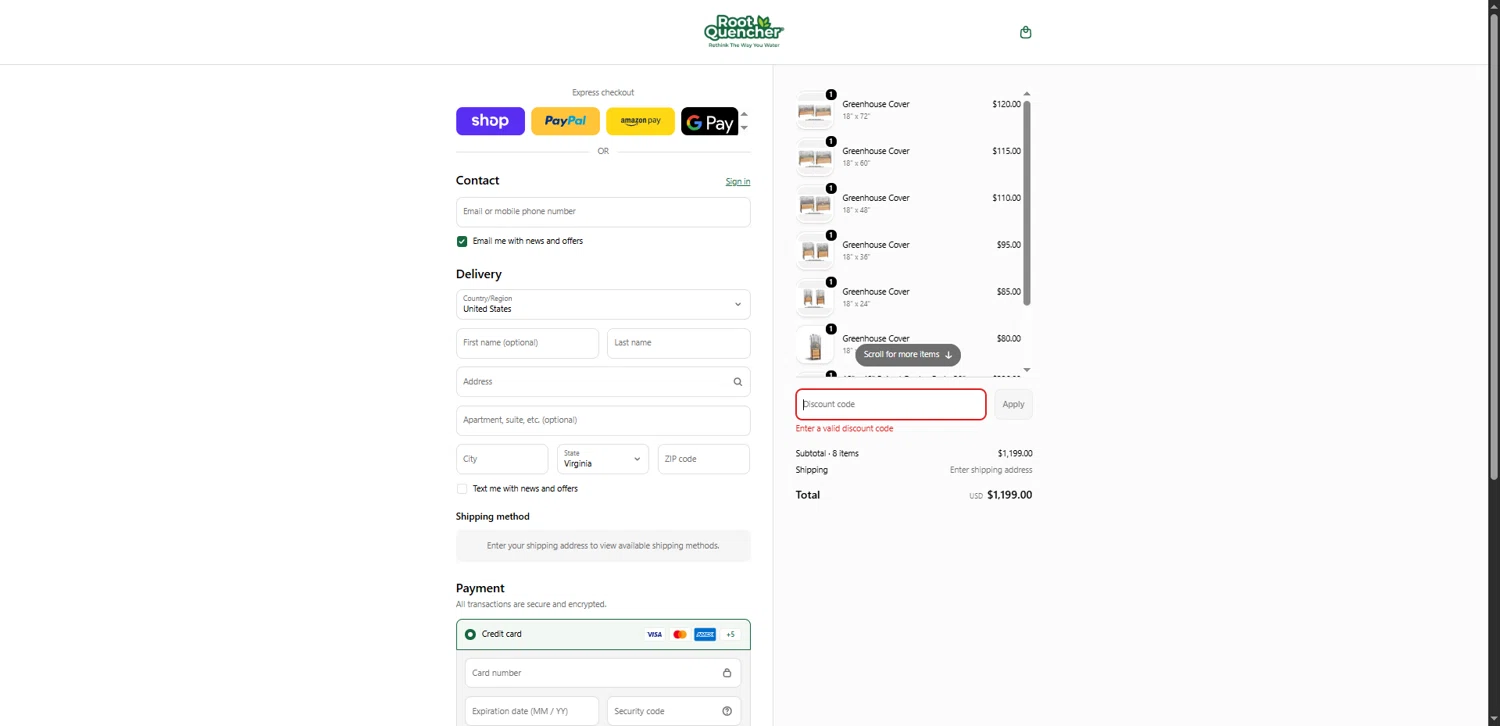The width and height of the screenshot is (1500, 726).
Task: Open the security code help icon
Action: tap(727, 711)
